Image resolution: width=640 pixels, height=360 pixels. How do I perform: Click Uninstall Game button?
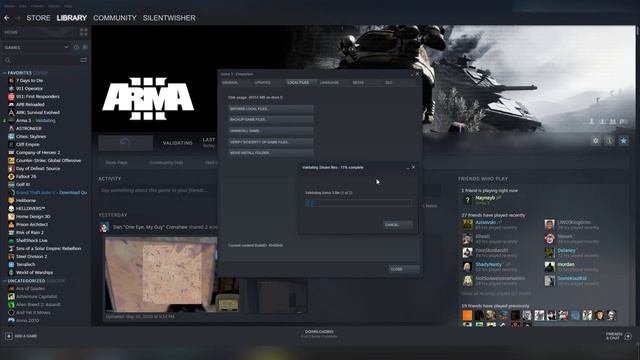271,131
